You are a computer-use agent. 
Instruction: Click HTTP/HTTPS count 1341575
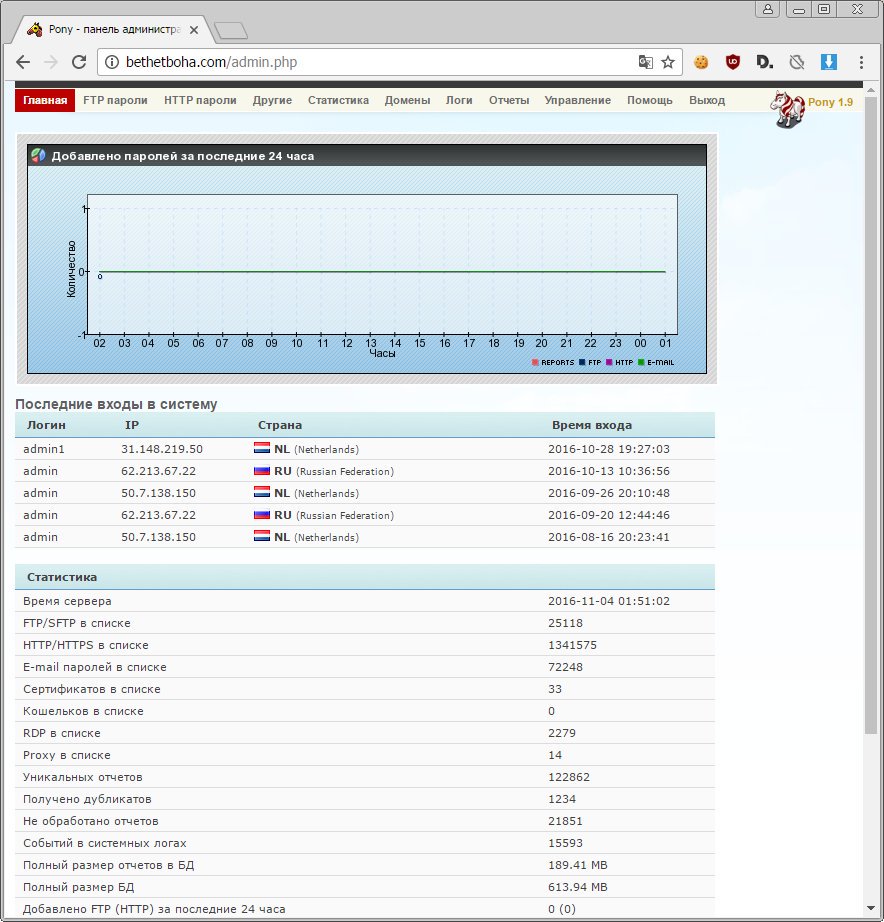(572, 645)
